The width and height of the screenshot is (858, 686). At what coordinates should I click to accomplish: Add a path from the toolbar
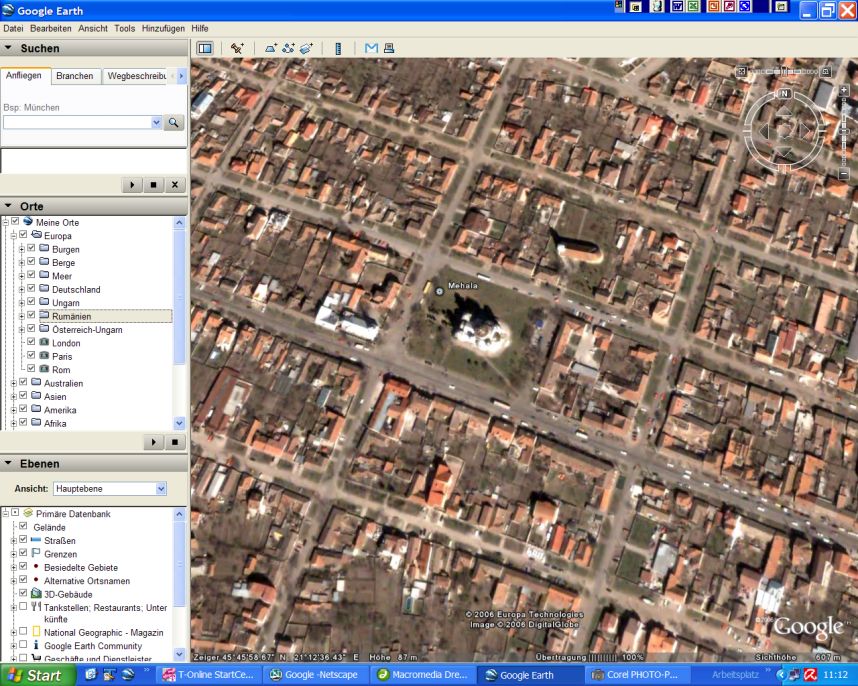(288, 48)
